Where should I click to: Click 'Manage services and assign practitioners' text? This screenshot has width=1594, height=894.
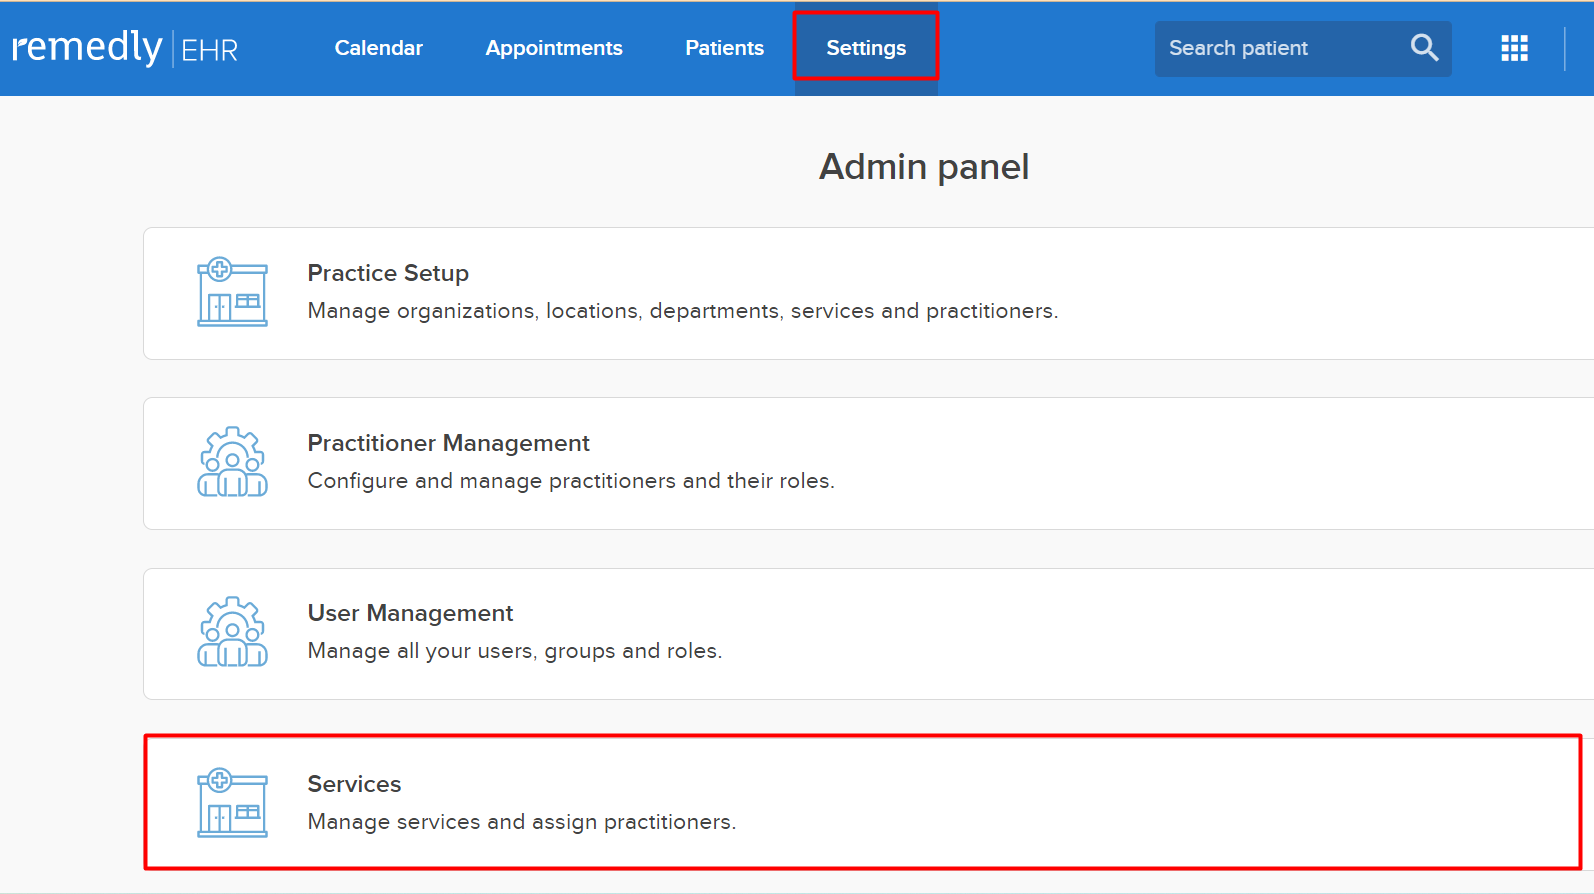coord(521,822)
